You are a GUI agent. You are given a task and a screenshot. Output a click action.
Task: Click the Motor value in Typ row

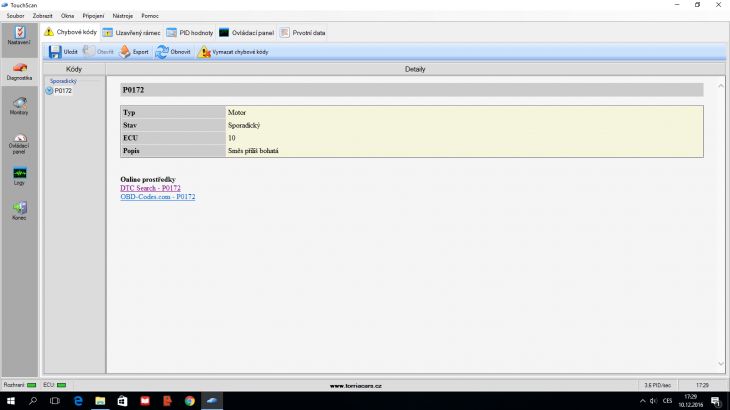tap(237, 113)
